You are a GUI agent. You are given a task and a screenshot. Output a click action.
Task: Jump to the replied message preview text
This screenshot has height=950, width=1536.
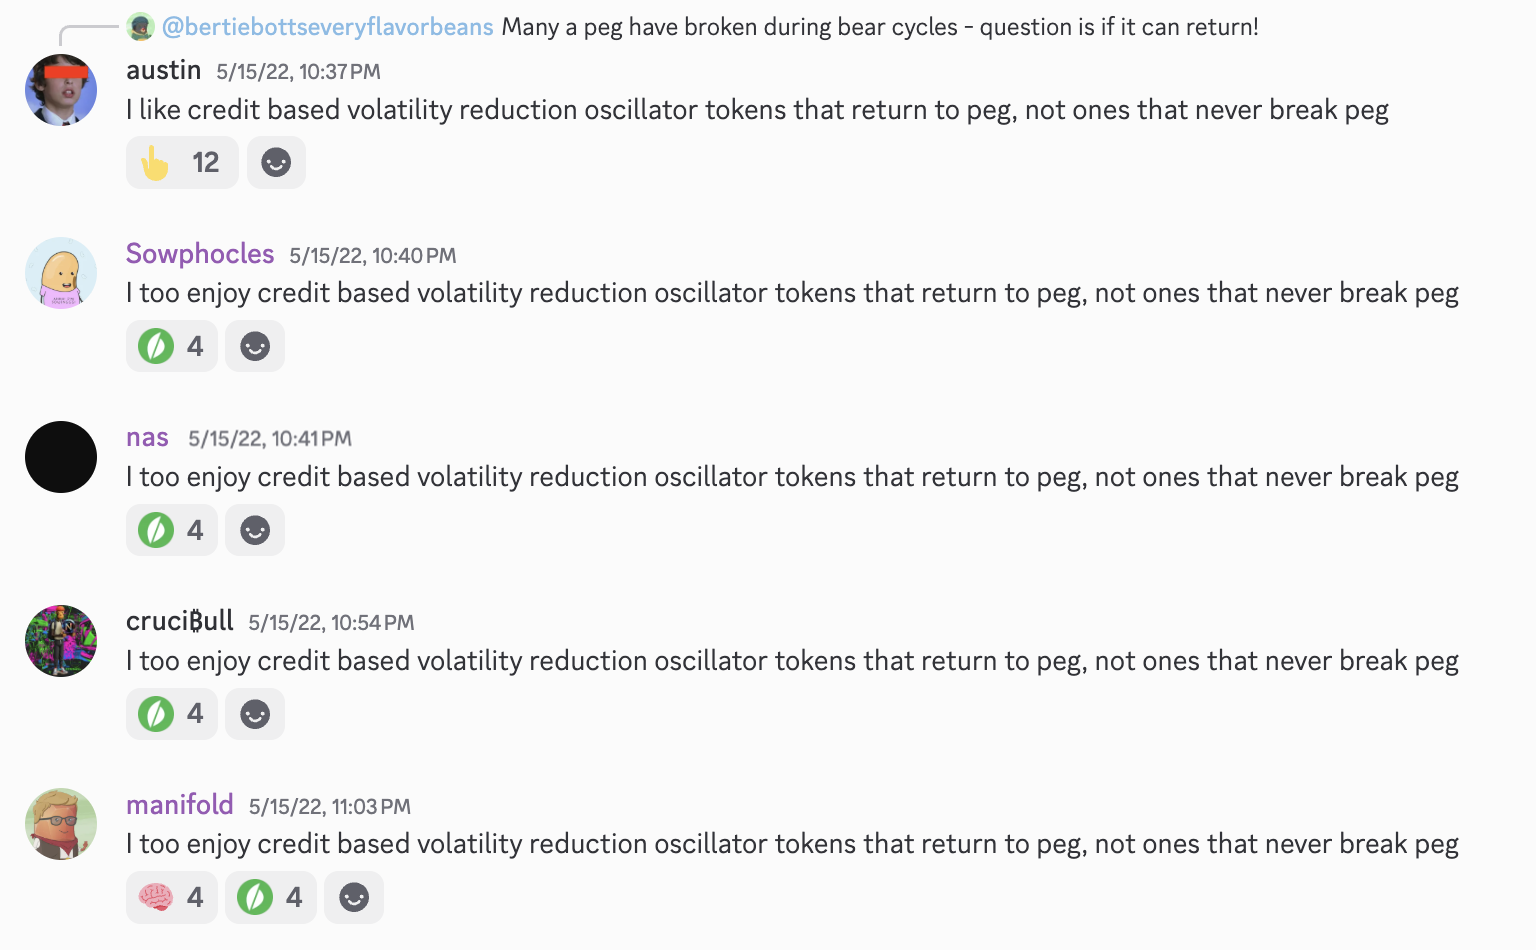[880, 27]
